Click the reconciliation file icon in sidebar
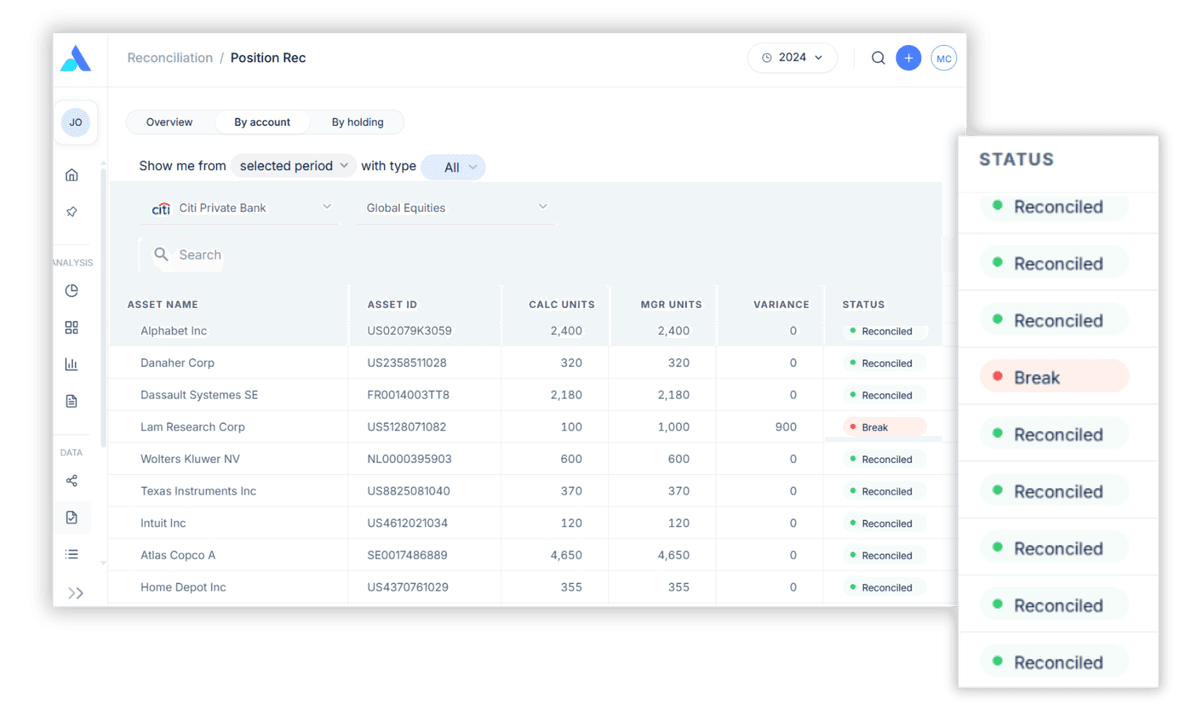 click(72, 518)
